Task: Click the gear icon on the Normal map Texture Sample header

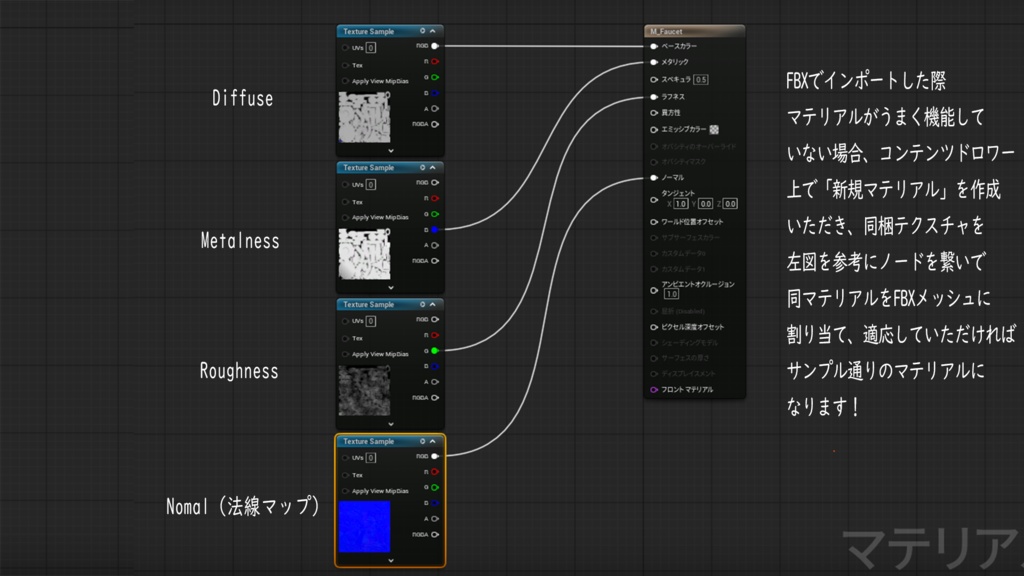Action: (423, 443)
